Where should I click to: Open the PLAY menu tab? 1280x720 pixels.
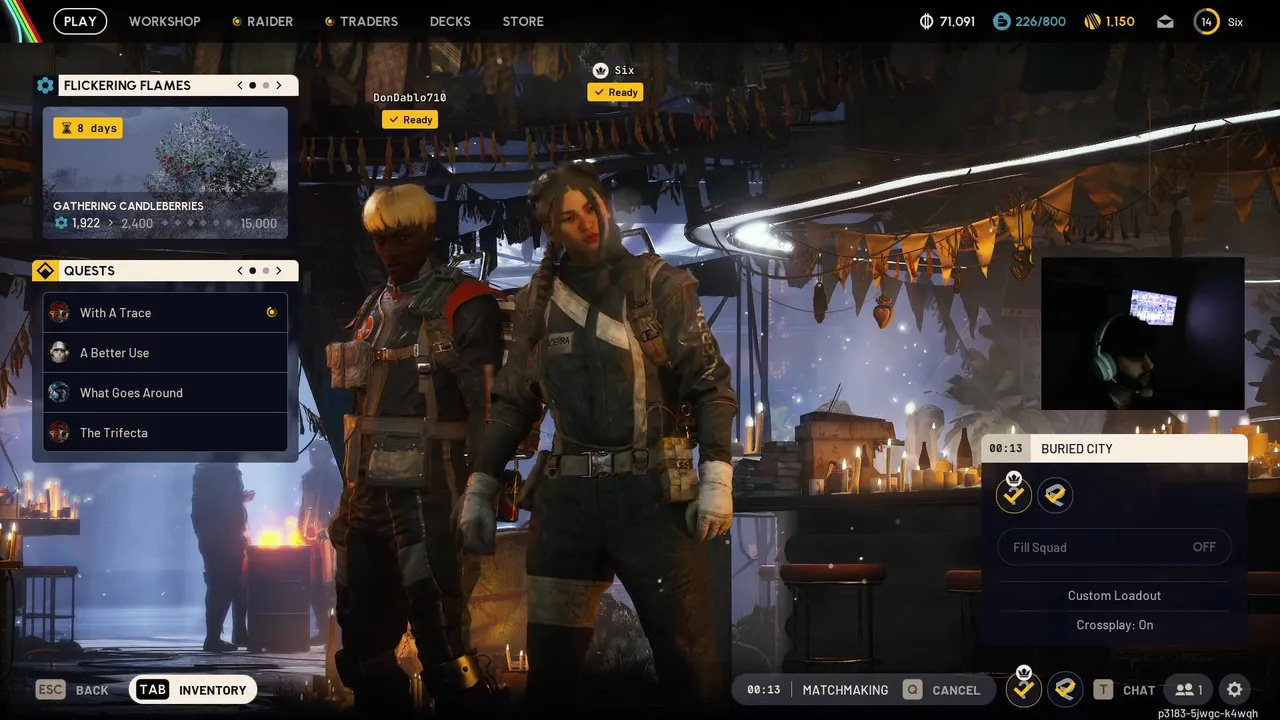[80, 21]
